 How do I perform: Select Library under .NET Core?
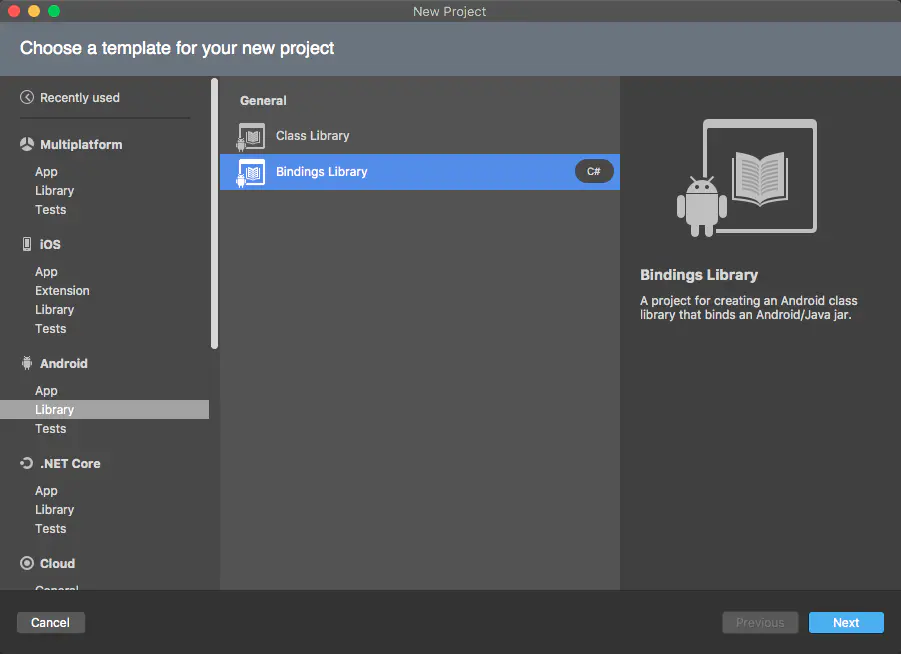[55, 510]
